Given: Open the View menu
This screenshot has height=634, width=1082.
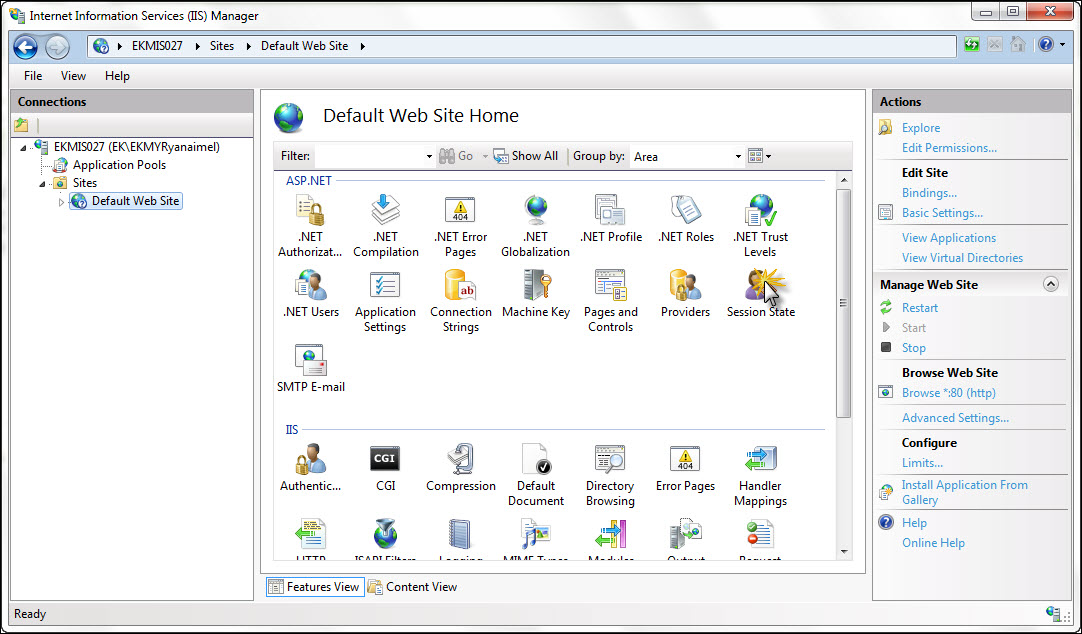Looking at the screenshot, I should click(x=73, y=76).
